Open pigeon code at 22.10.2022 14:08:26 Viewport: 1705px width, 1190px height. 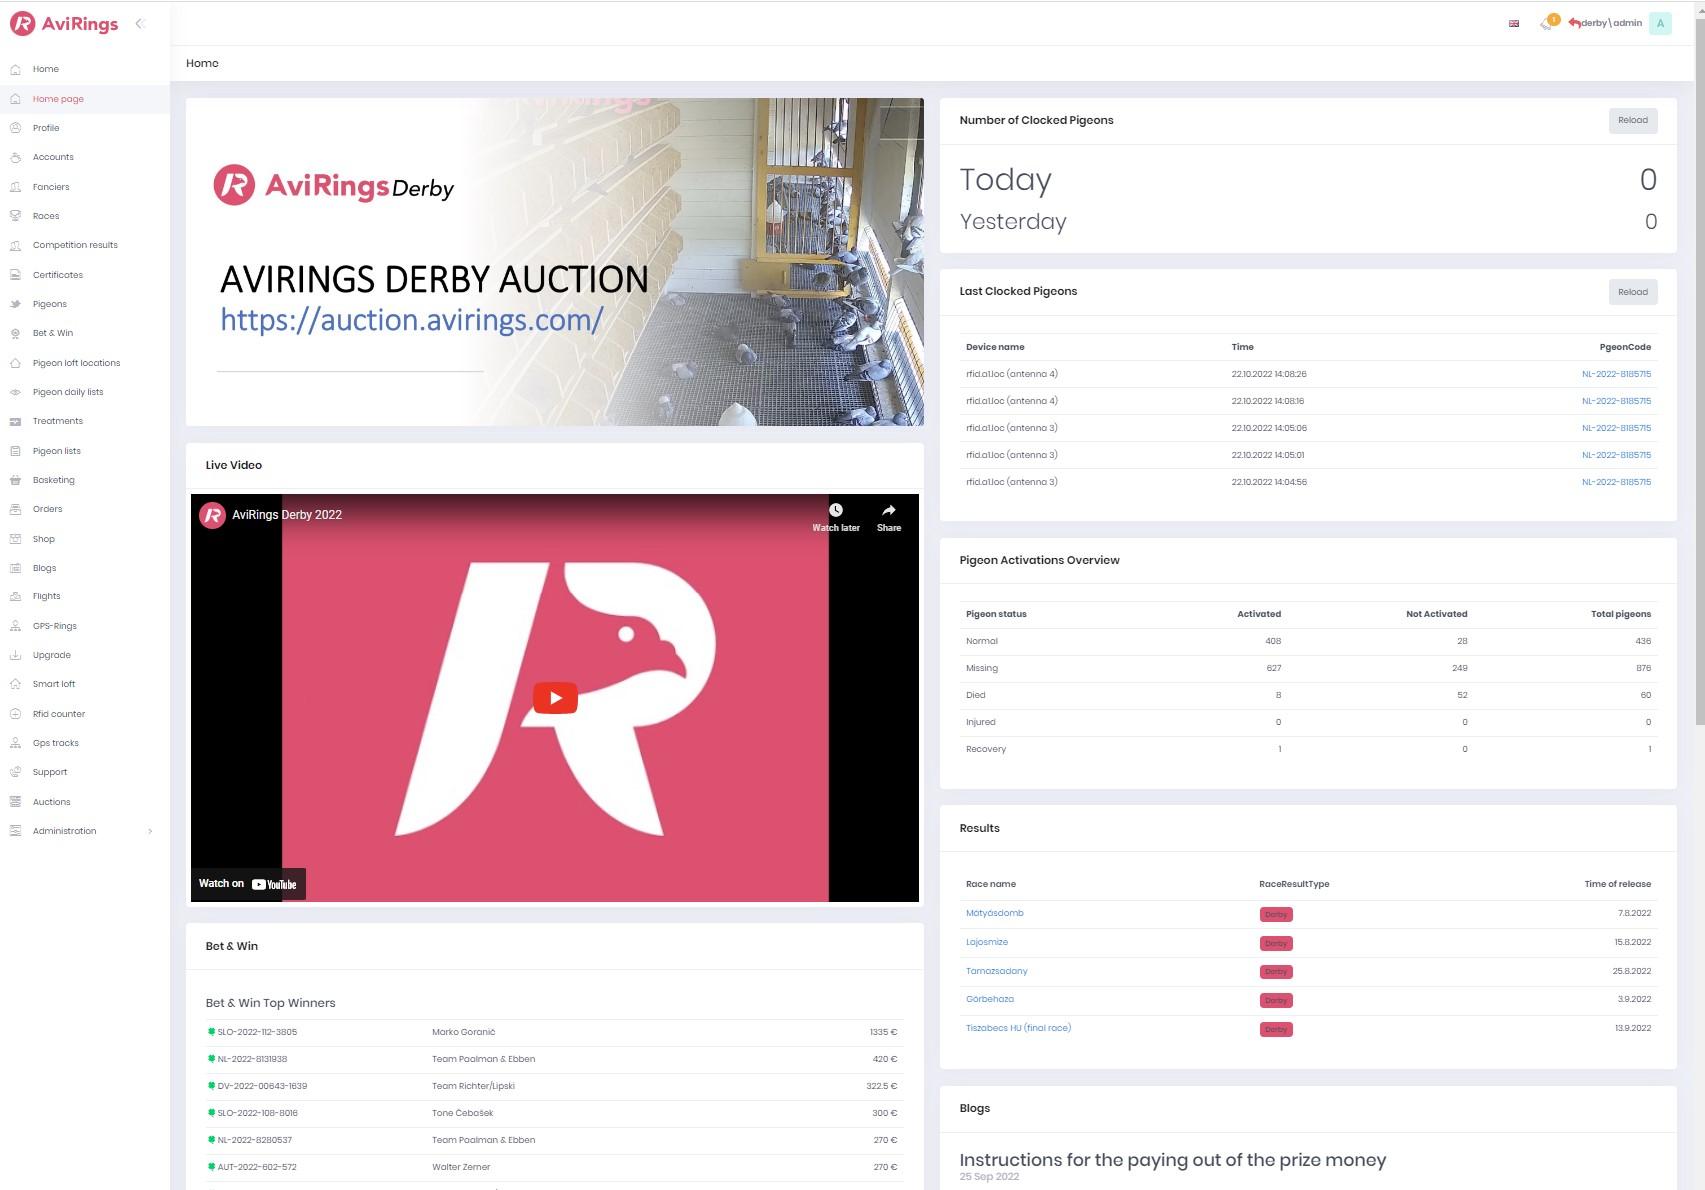click(1616, 374)
